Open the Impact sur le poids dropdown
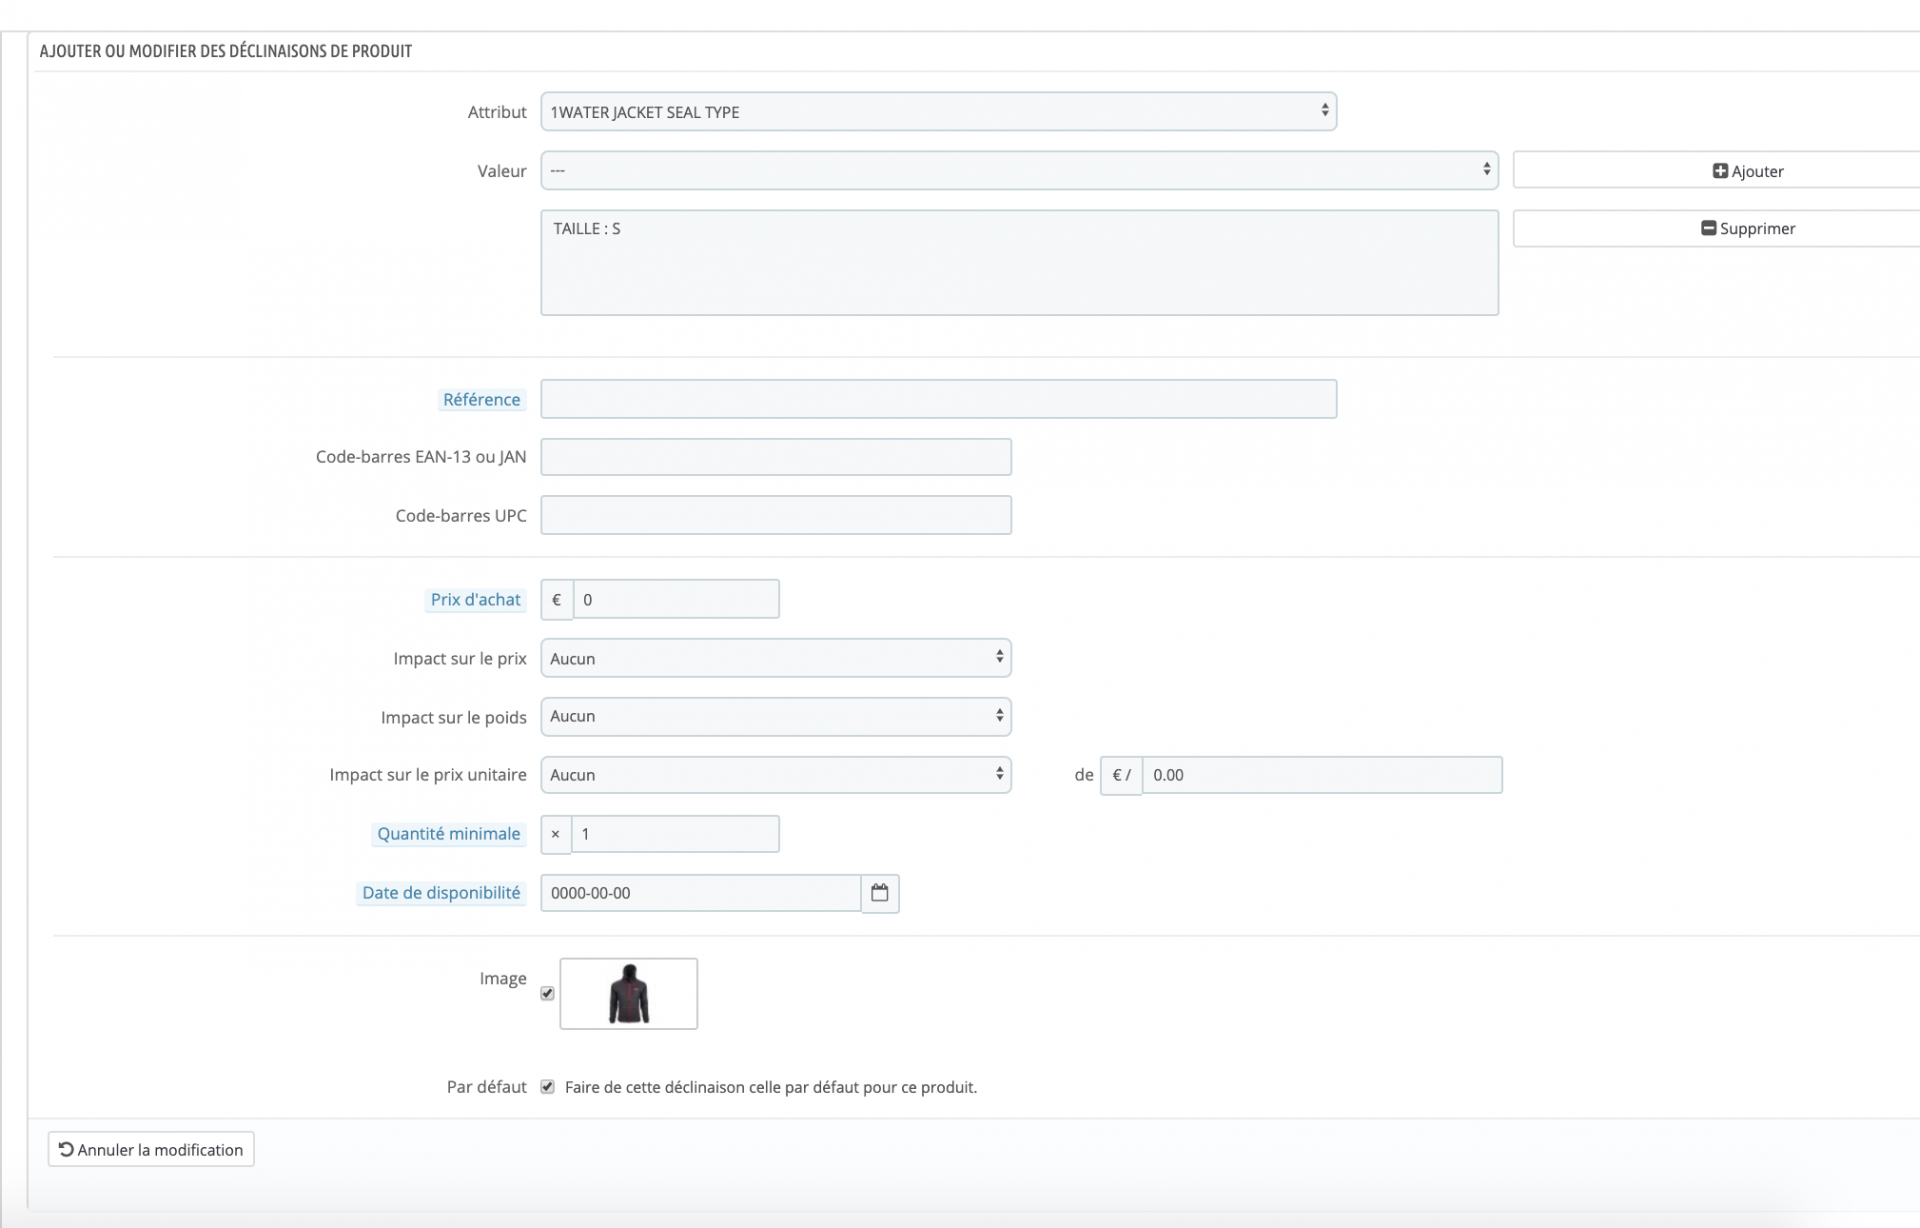The image size is (1920, 1228). (x=776, y=716)
